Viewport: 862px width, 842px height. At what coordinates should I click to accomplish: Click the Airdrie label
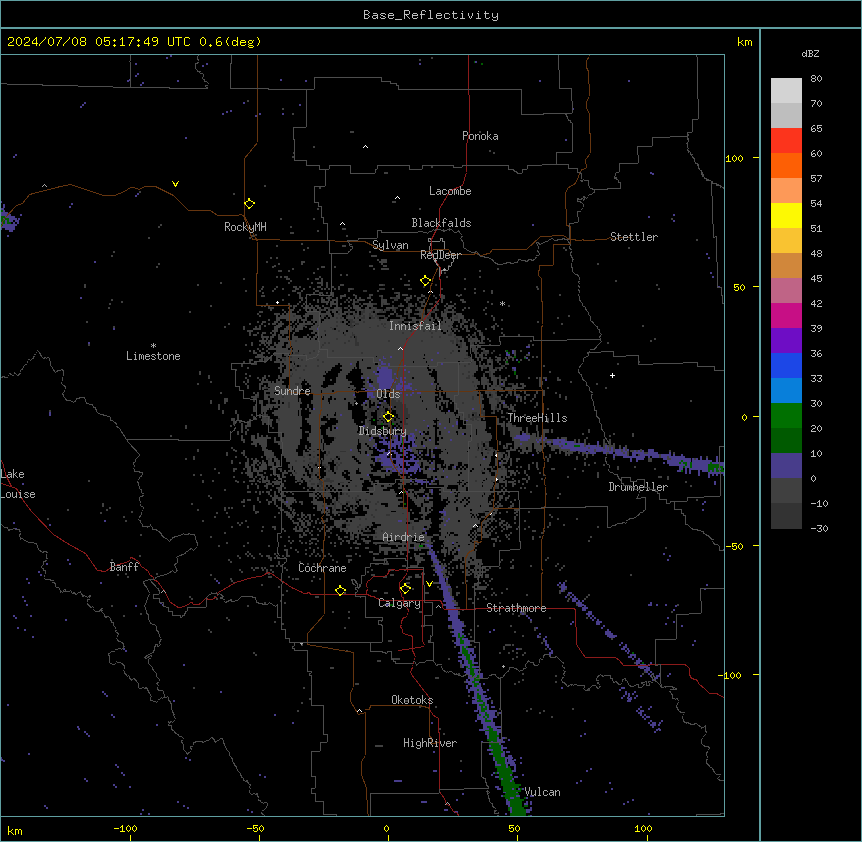[404, 537]
